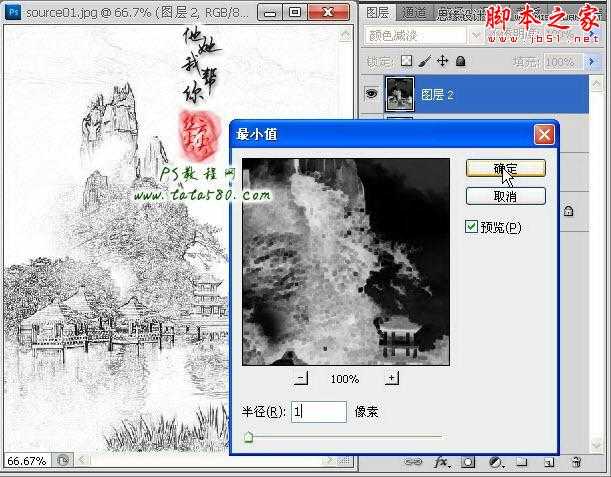Click layers panel scroll down arrow
The image size is (611, 477).
point(596,444)
